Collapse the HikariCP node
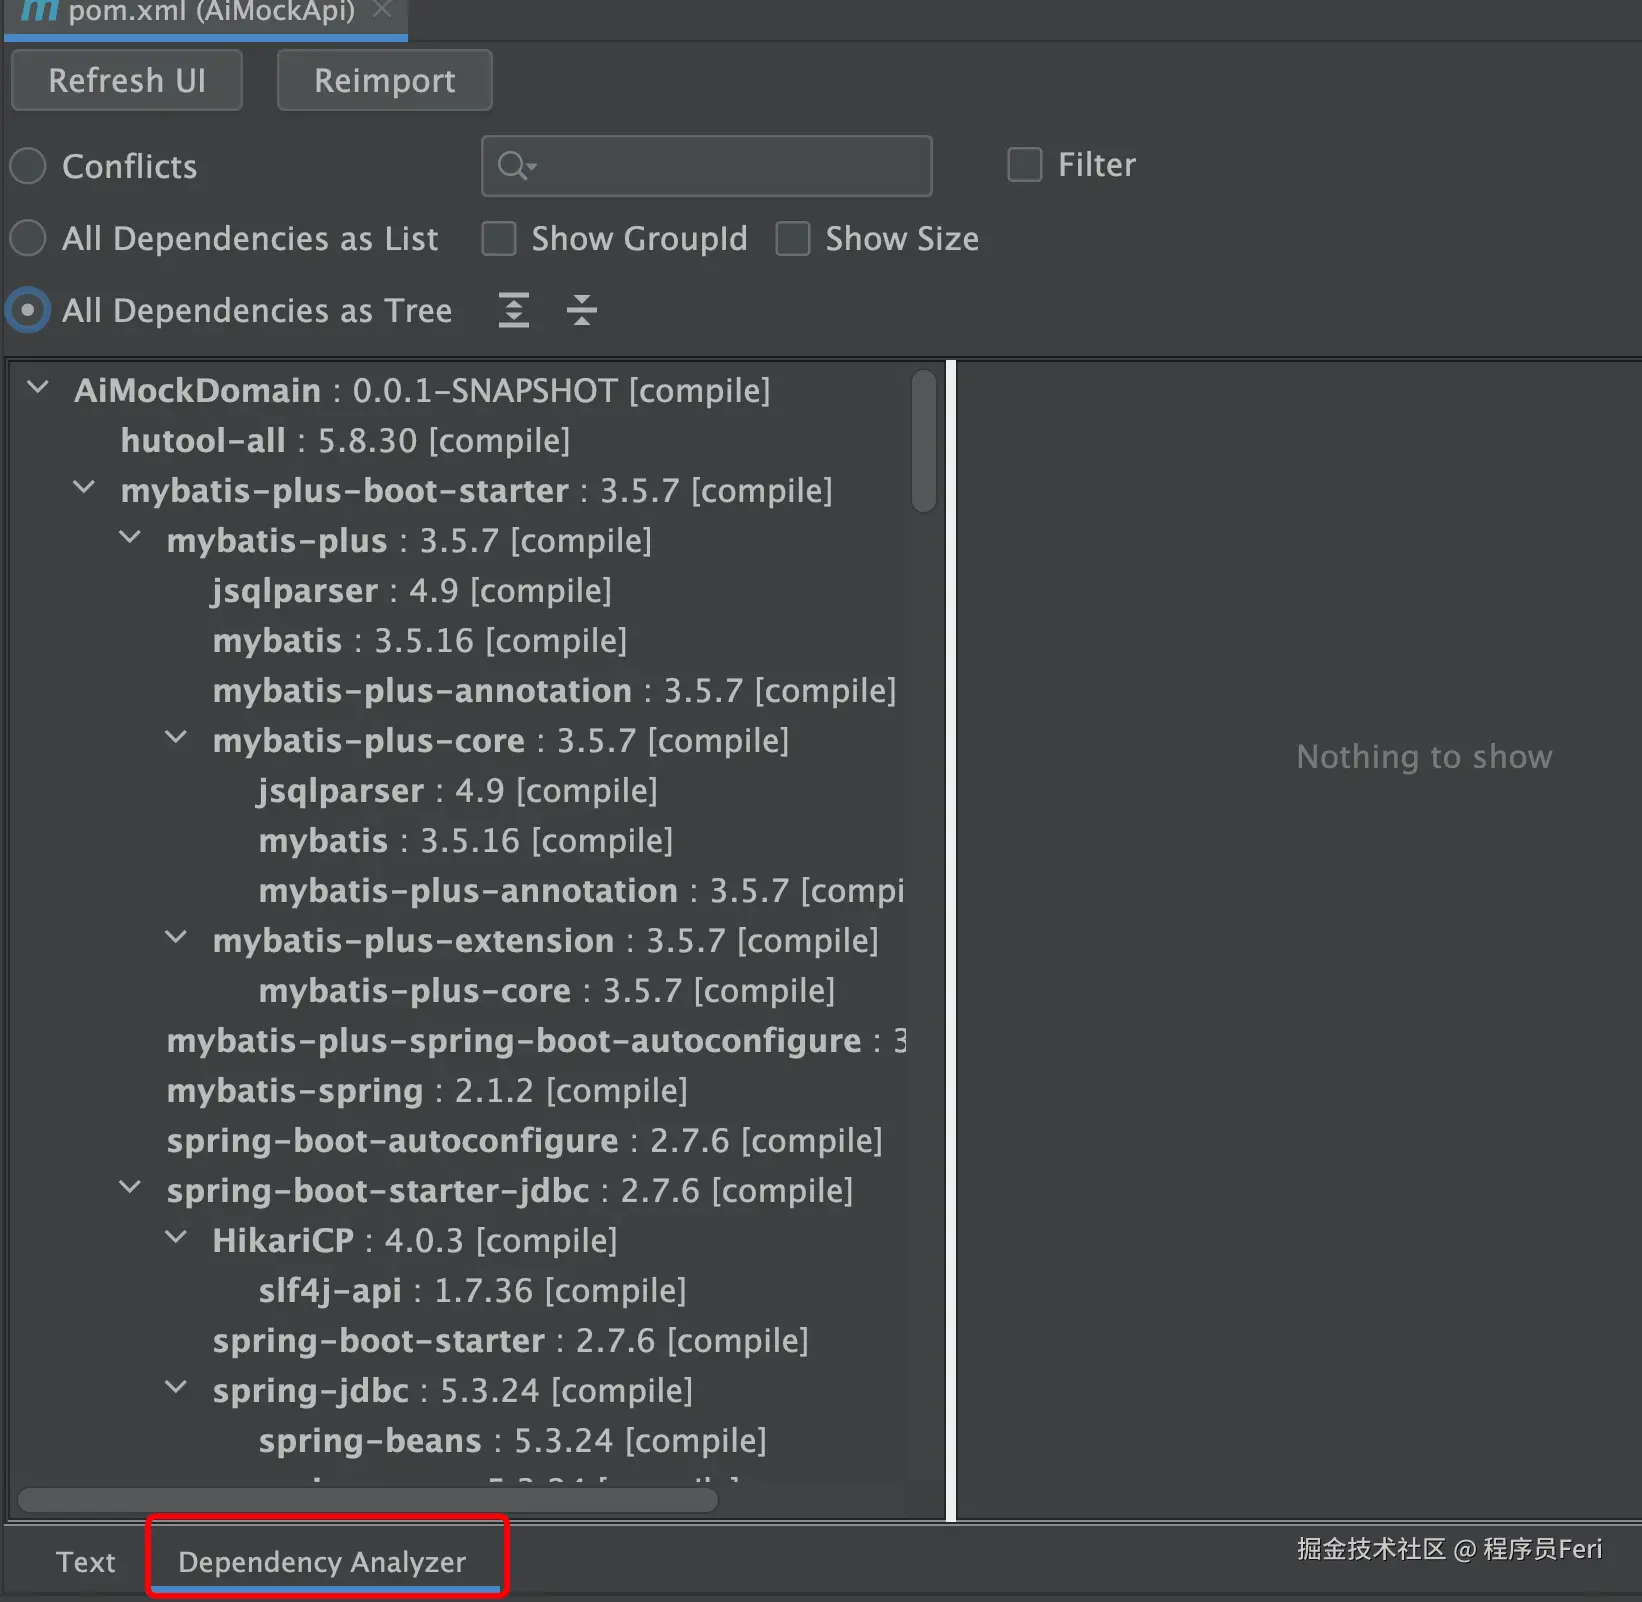 tap(176, 1238)
